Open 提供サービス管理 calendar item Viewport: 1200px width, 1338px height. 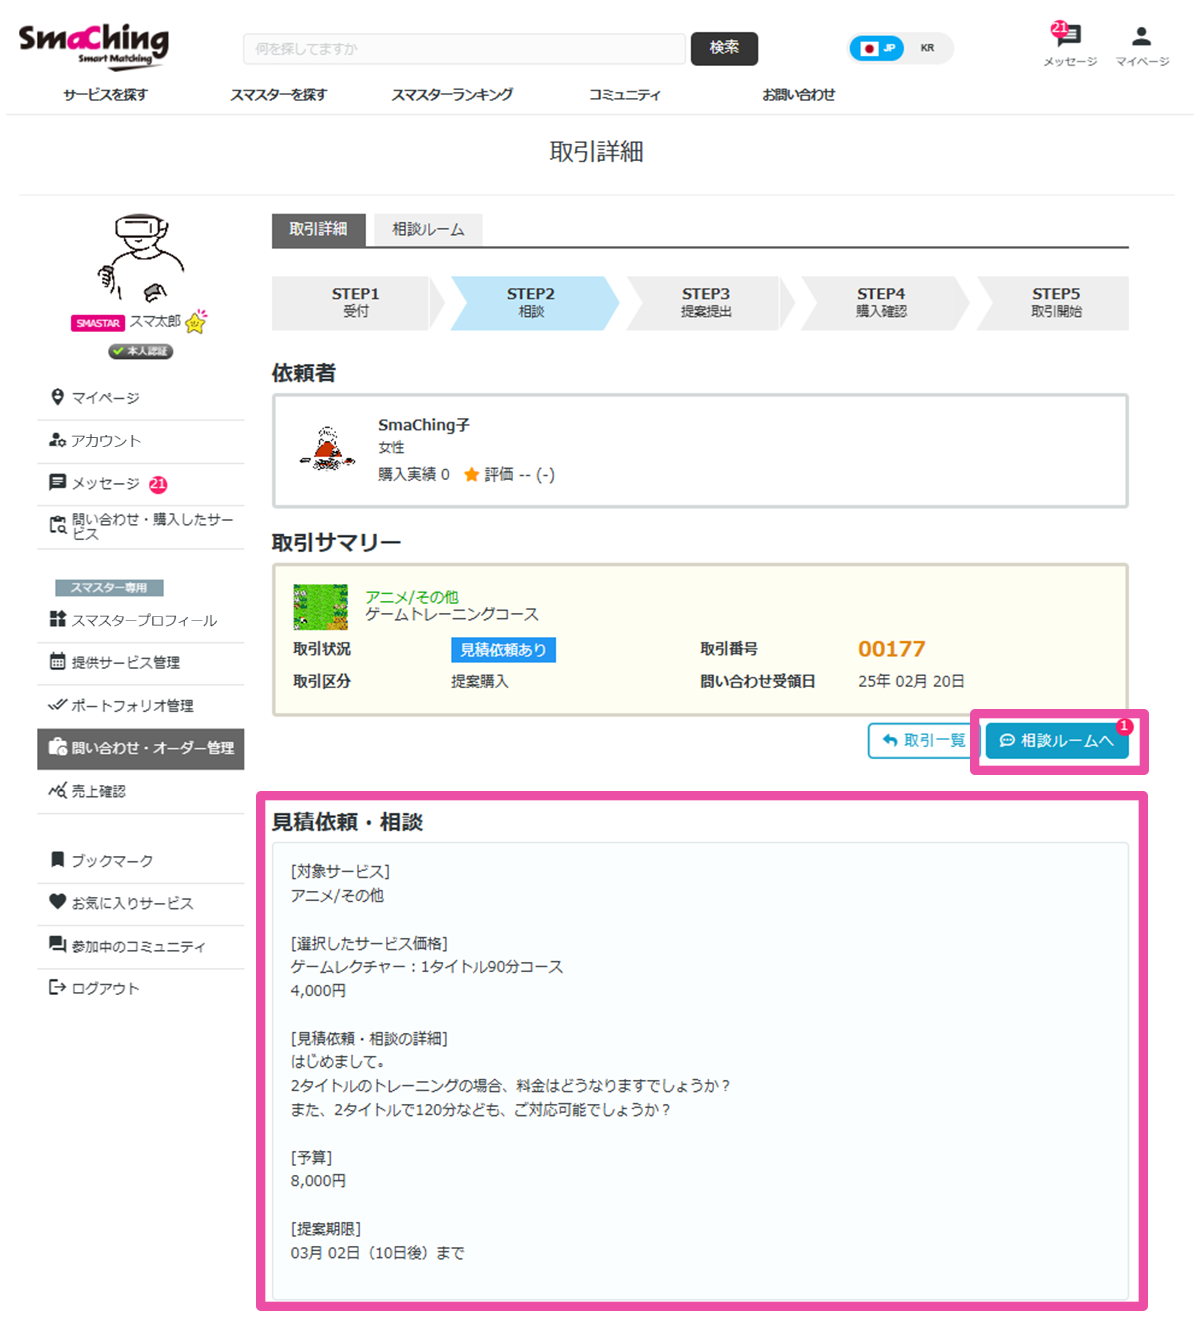click(x=124, y=662)
